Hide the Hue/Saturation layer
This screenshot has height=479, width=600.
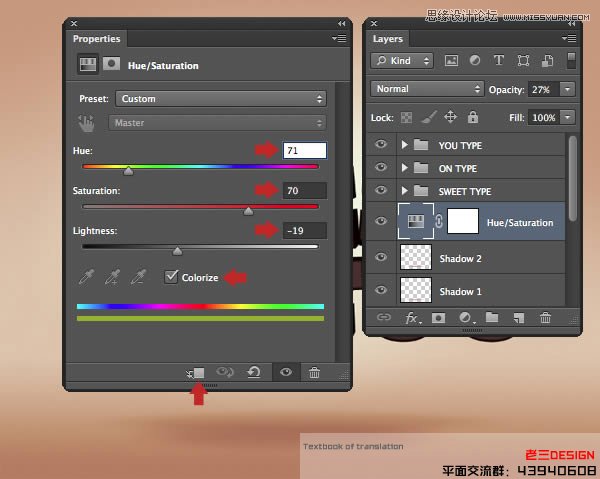(x=381, y=221)
